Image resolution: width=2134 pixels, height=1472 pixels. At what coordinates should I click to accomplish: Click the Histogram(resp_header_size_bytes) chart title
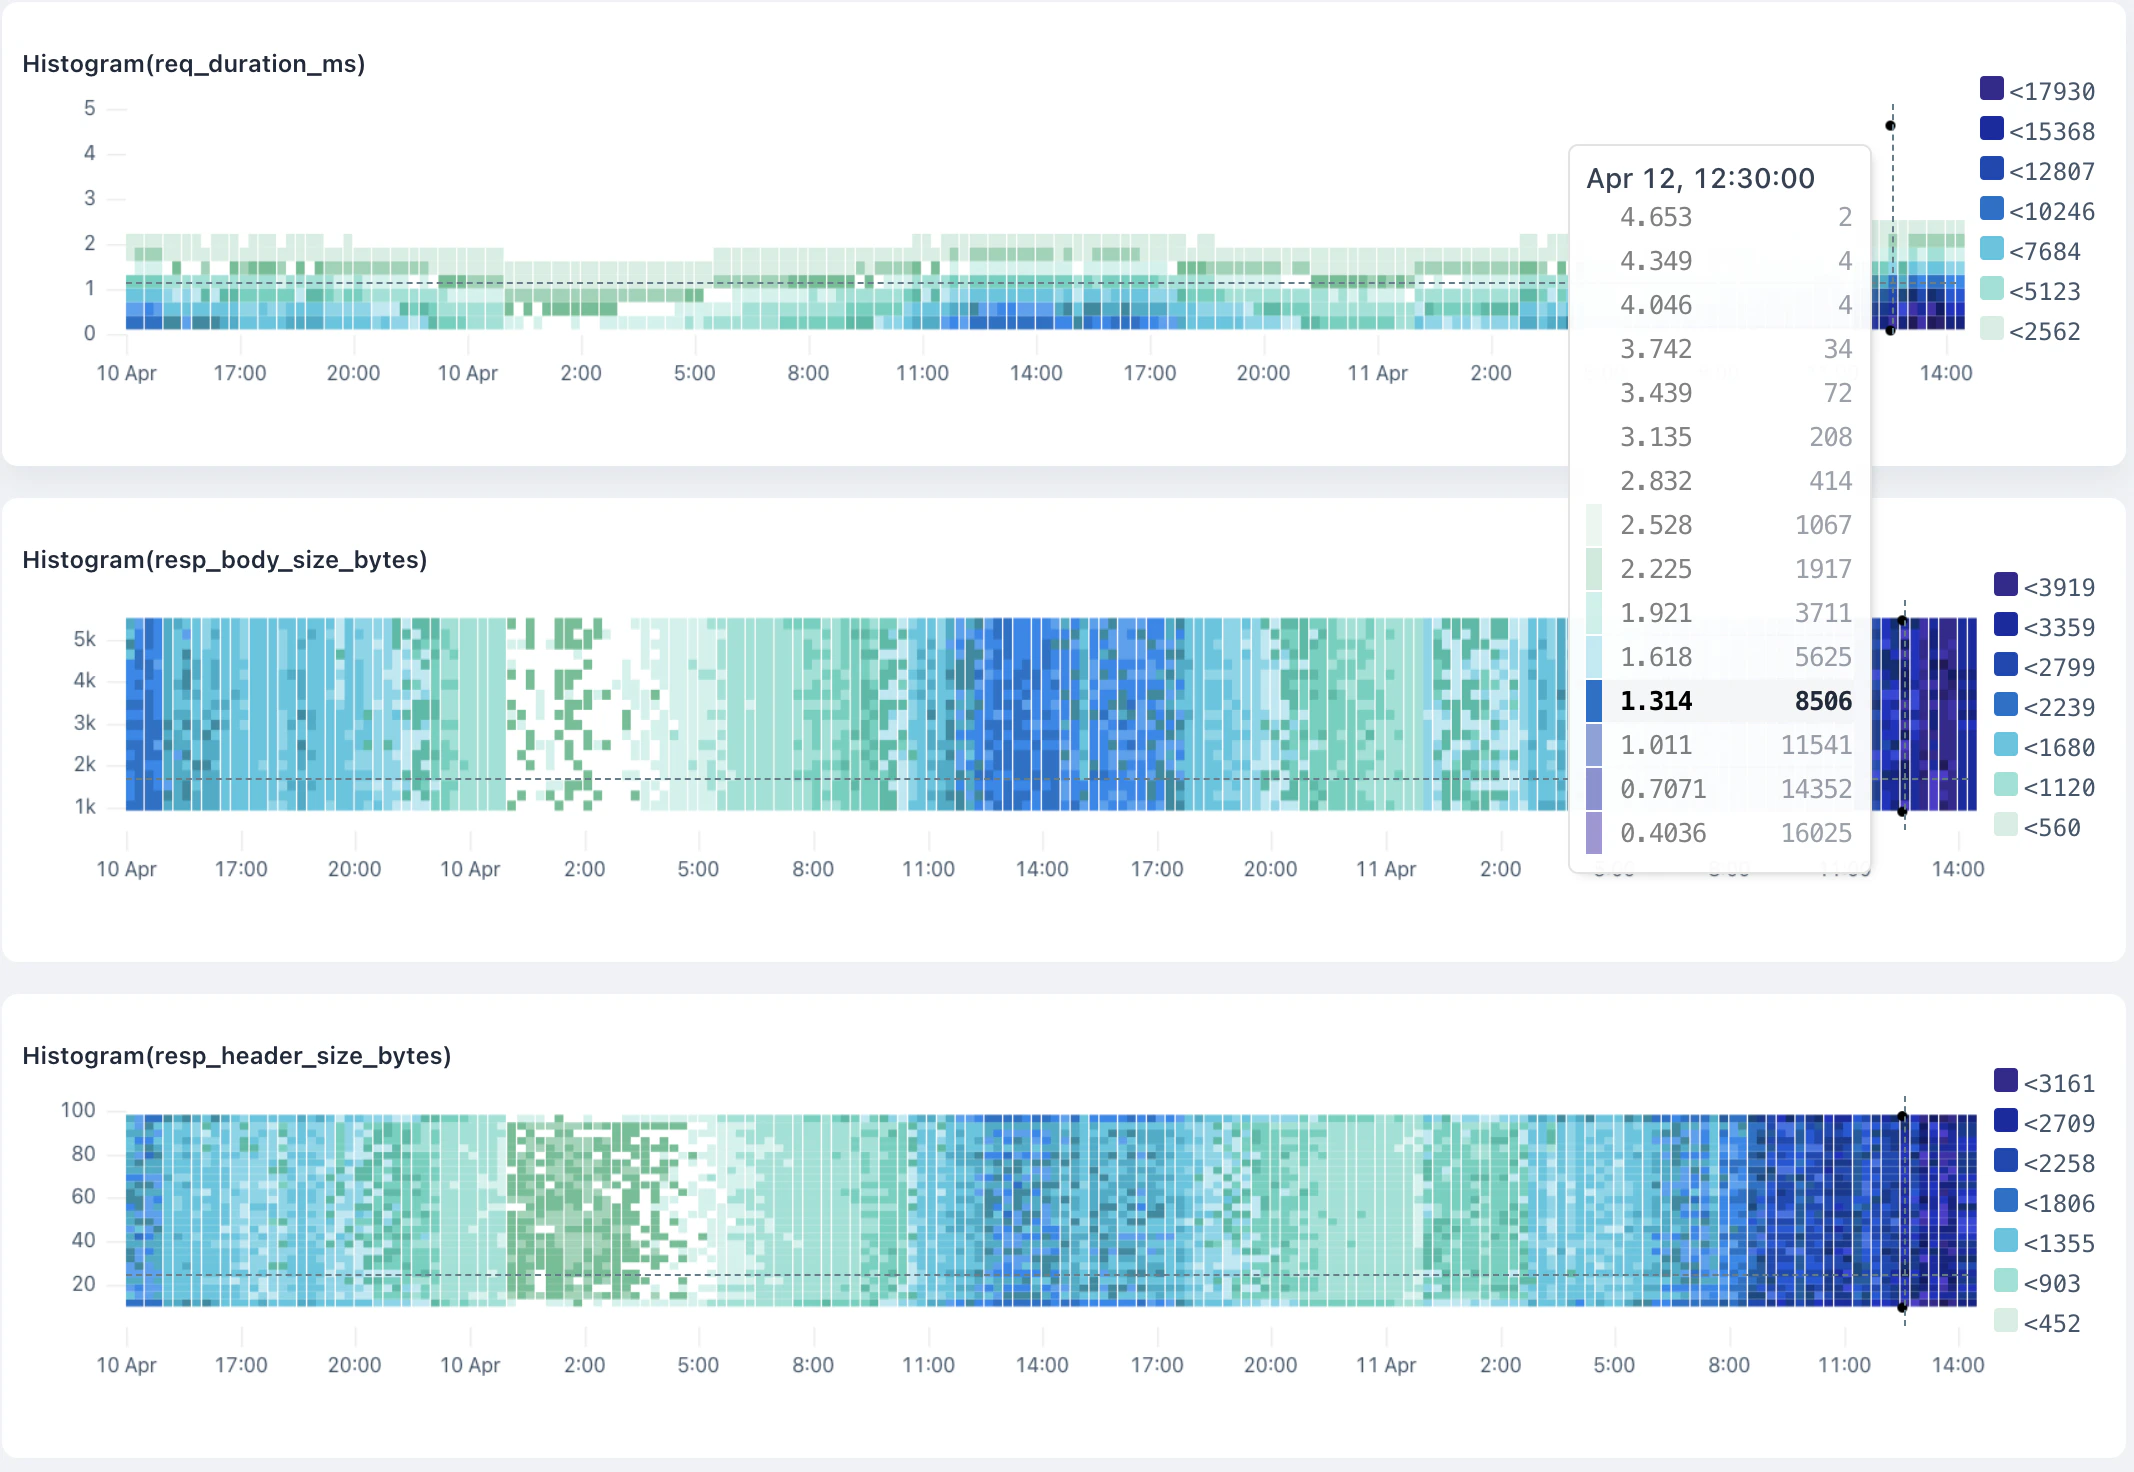(x=236, y=1055)
